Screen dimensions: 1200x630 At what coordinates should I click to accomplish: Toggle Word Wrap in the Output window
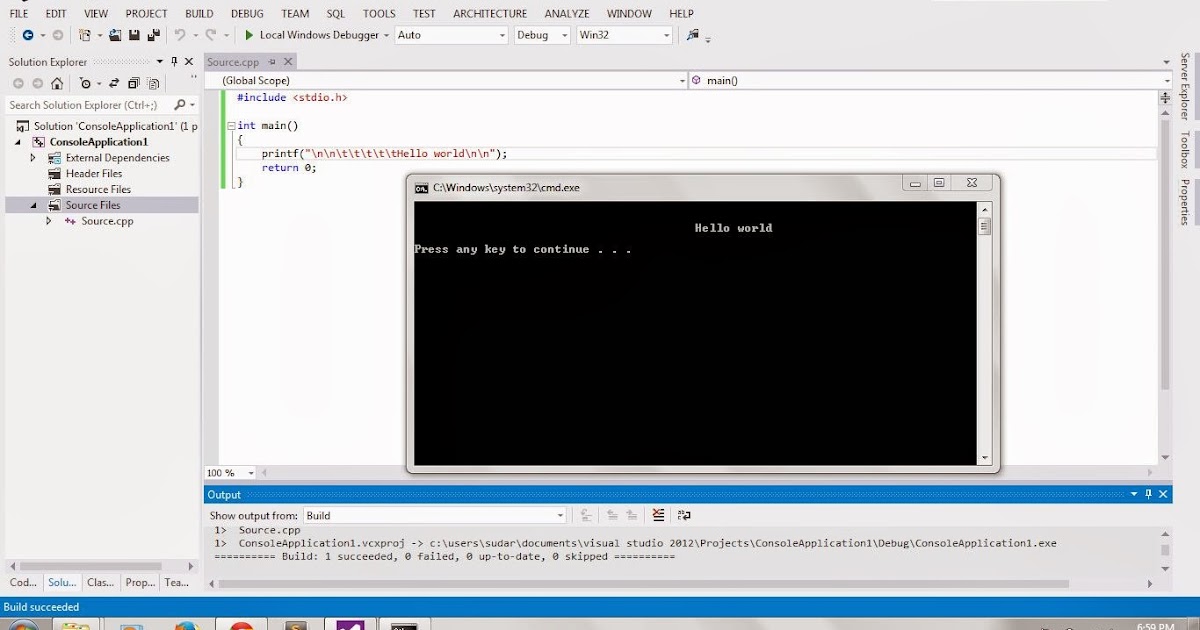[684, 515]
